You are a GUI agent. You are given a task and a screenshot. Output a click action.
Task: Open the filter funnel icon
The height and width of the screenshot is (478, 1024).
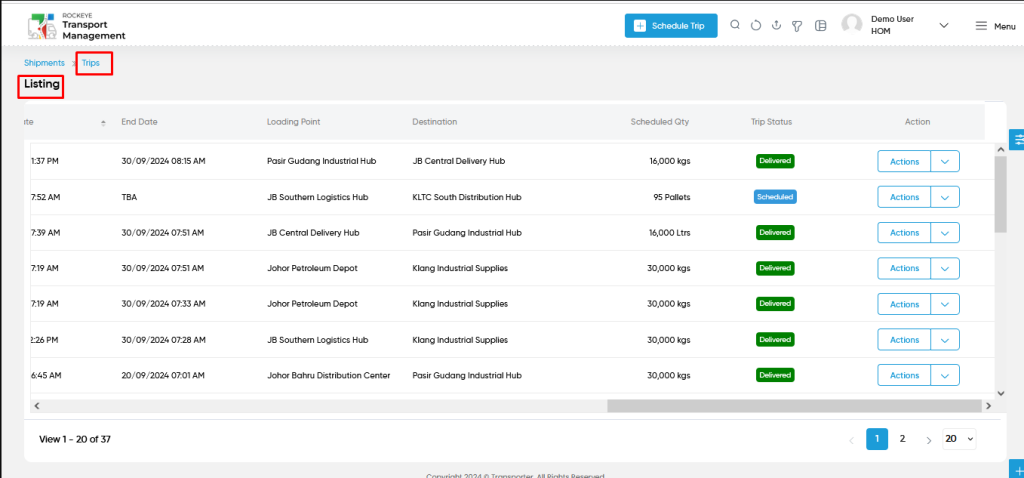tap(797, 25)
